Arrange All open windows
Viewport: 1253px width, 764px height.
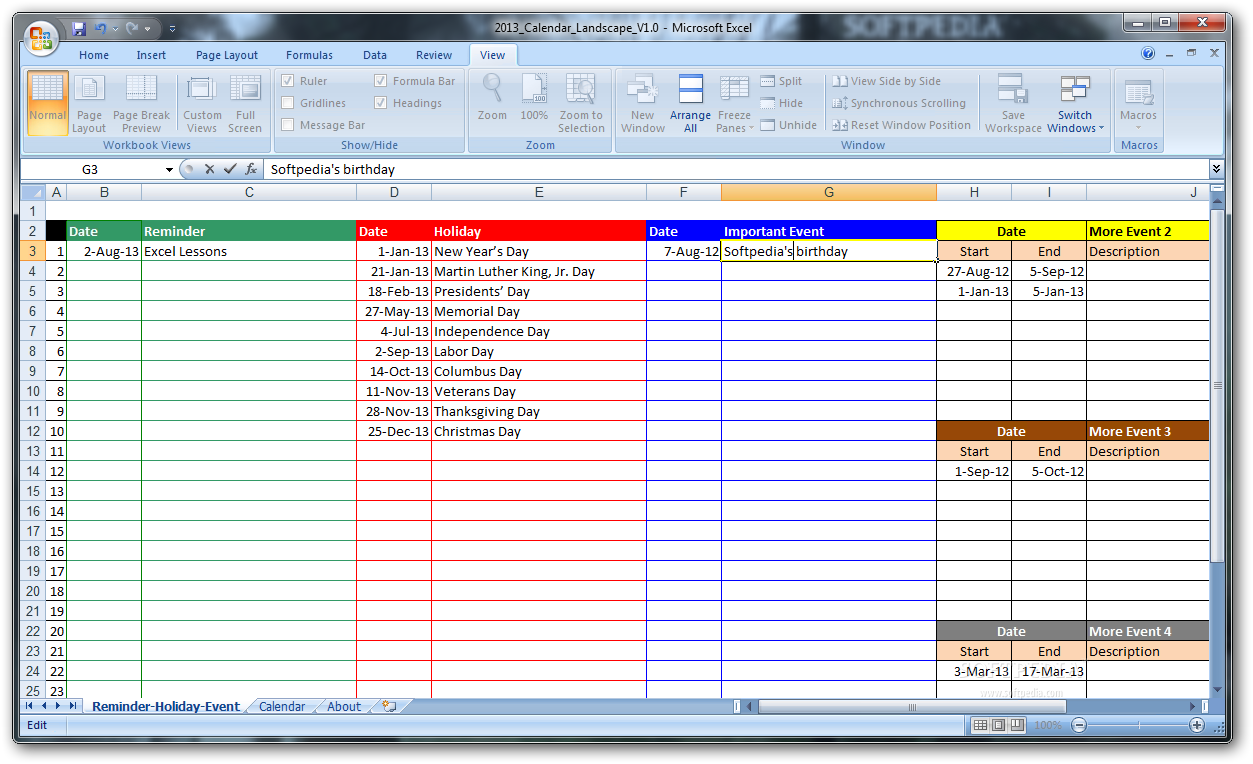tap(690, 103)
